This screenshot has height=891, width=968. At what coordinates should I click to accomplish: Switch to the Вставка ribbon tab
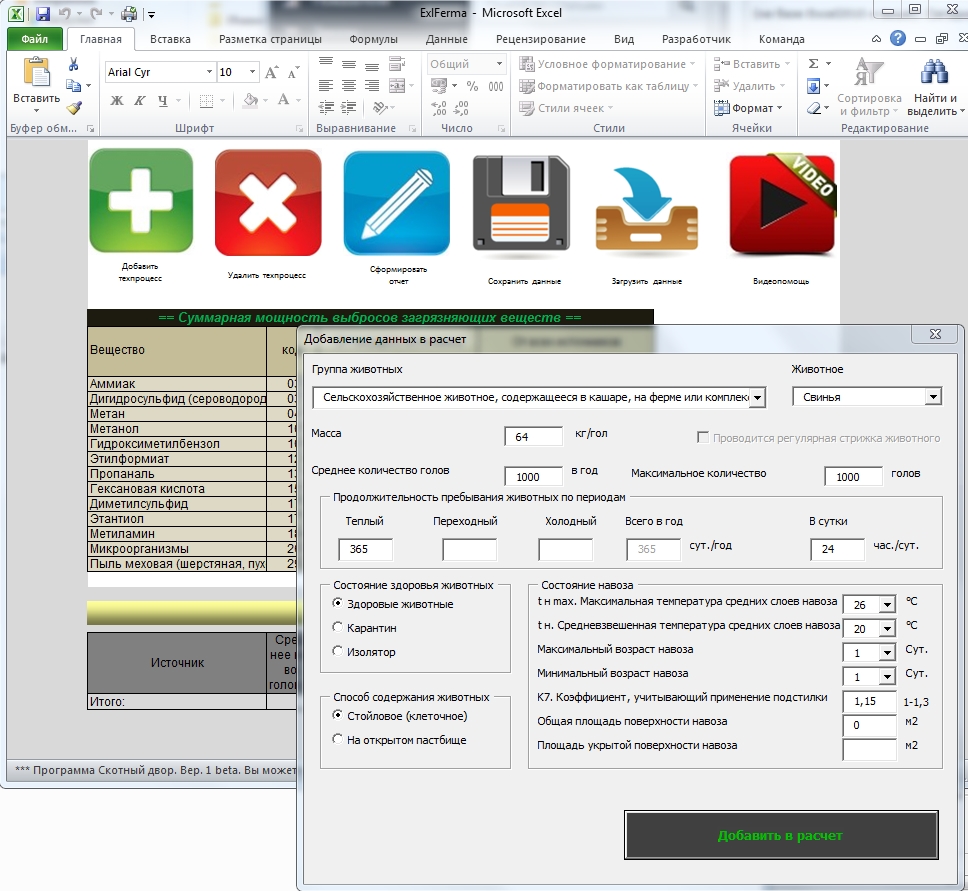click(x=170, y=39)
